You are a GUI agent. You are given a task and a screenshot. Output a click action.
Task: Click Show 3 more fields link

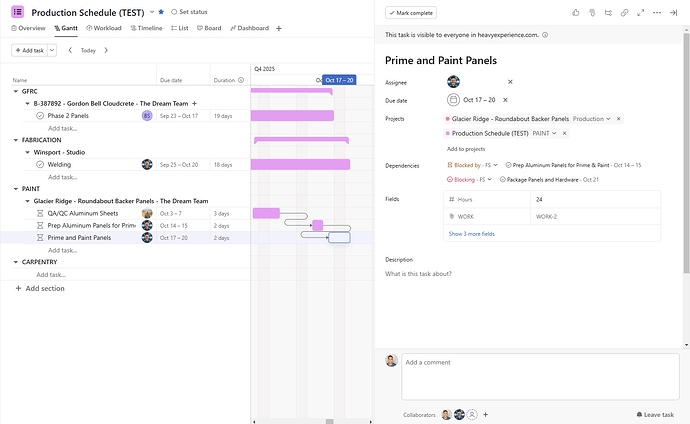tap(471, 234)
